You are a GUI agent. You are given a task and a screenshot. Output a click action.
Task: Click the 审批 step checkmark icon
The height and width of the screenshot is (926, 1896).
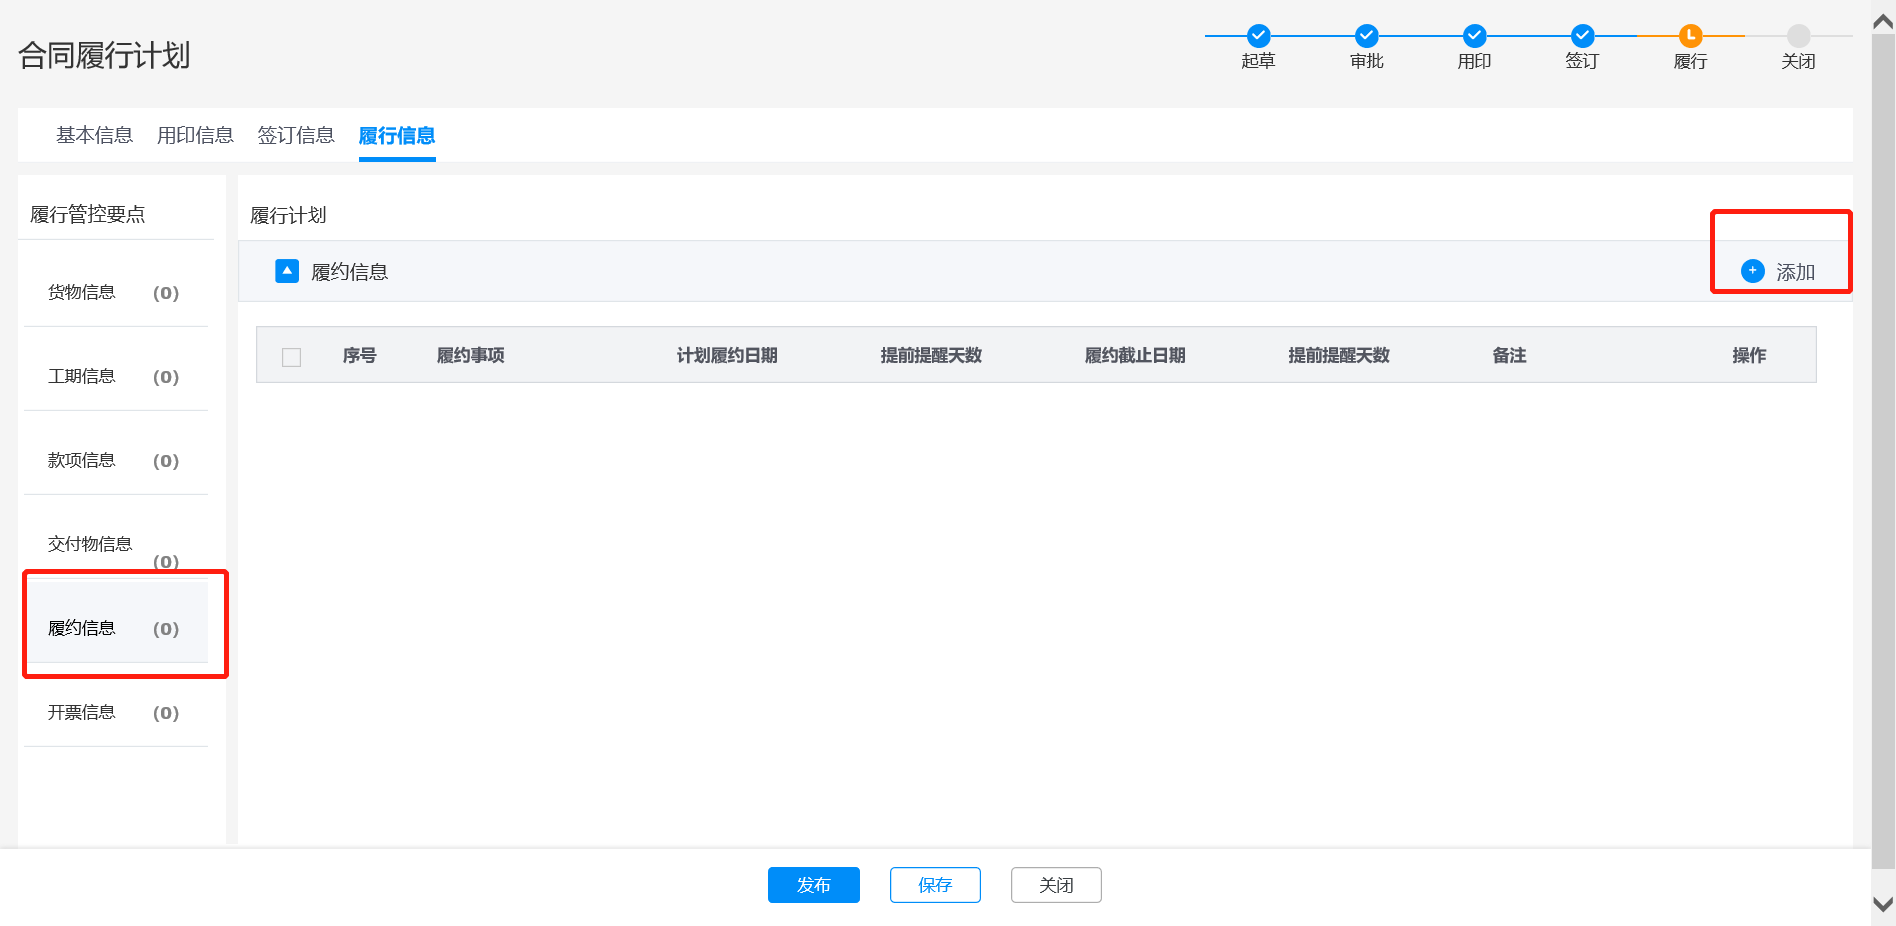tap(1366, 36)
